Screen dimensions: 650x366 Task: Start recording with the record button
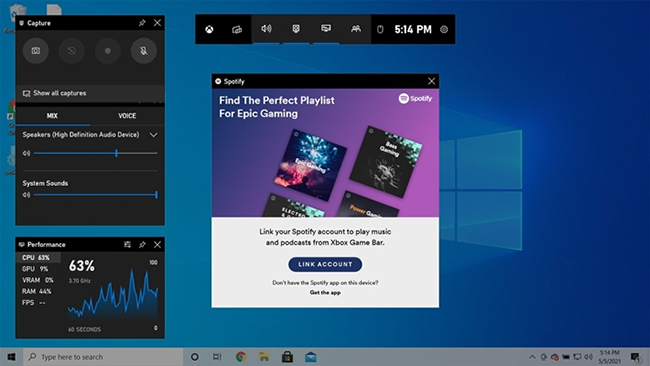pos(108,51)
